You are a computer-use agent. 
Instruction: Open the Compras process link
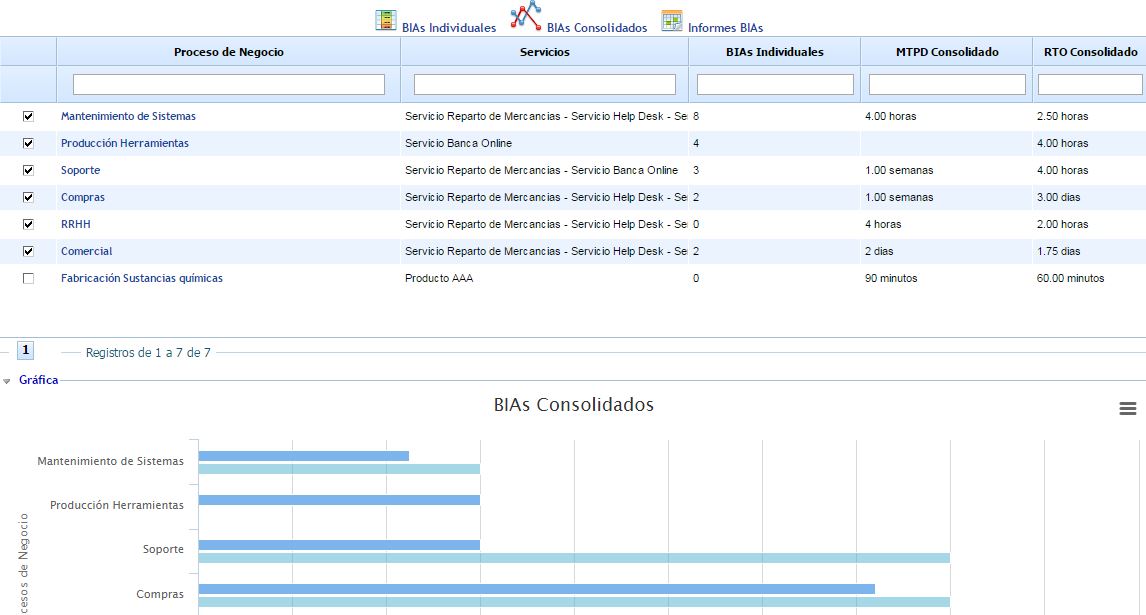click(82, 197)
